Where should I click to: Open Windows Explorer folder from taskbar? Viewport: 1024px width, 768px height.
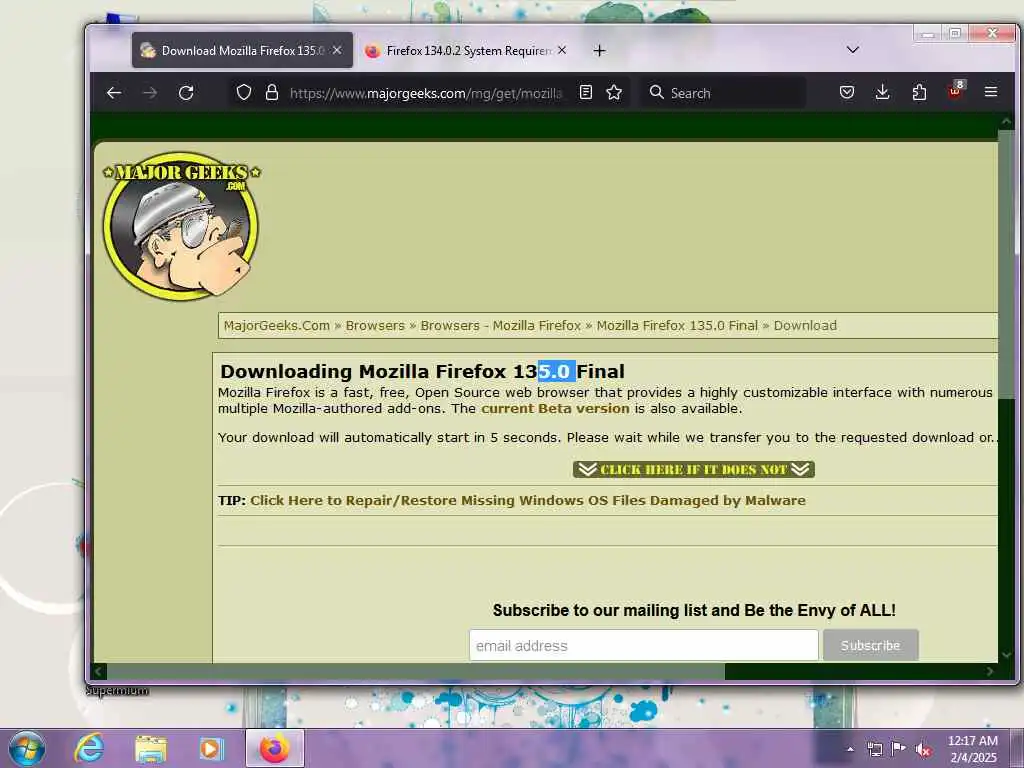[x=150, y=749]
